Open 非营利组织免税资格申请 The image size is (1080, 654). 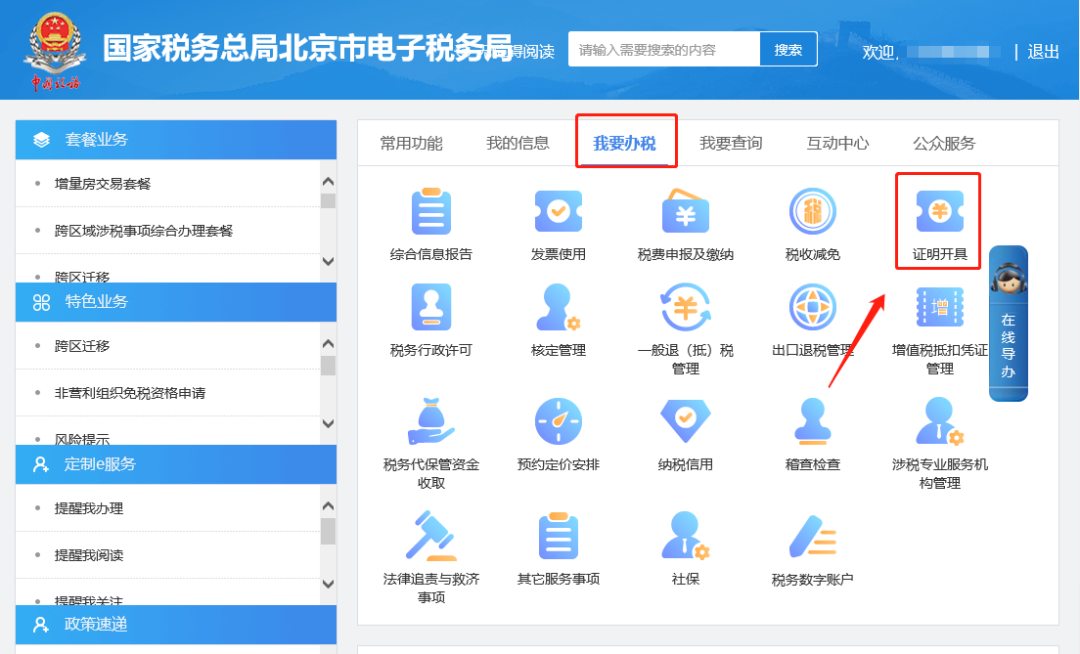coord(130,393)
